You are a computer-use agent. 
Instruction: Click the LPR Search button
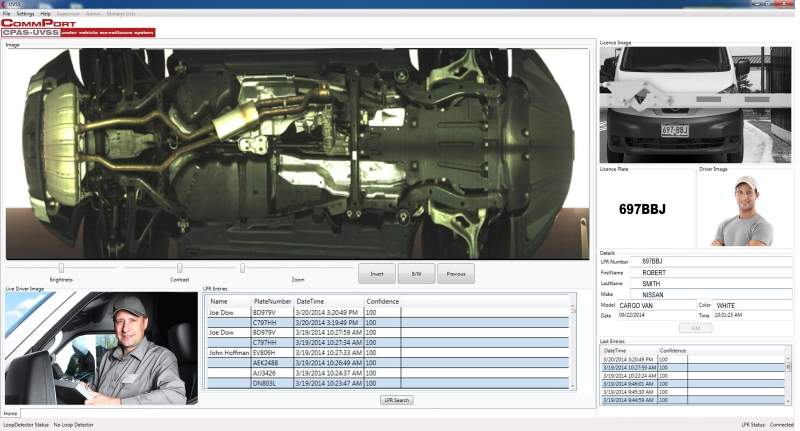point(396,400)
